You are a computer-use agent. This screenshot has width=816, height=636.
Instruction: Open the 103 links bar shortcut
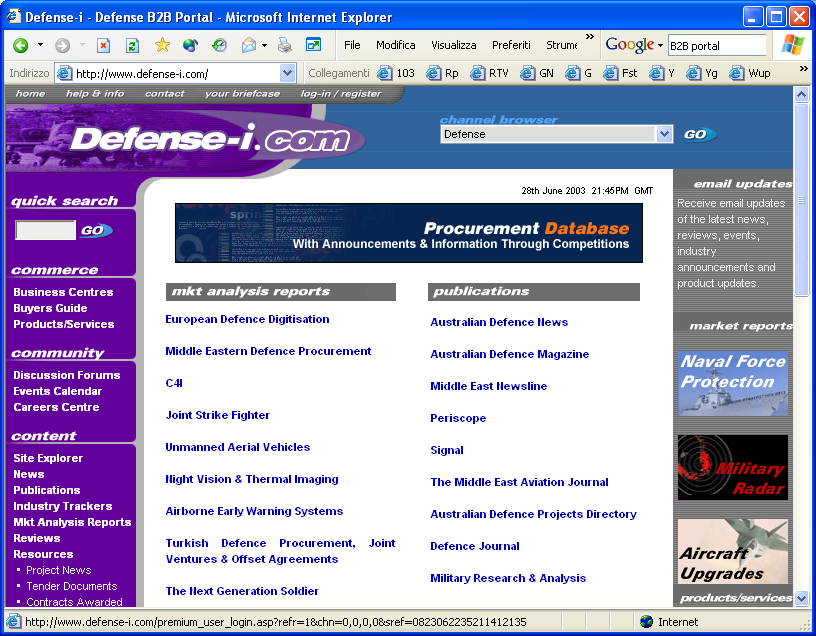397,73
